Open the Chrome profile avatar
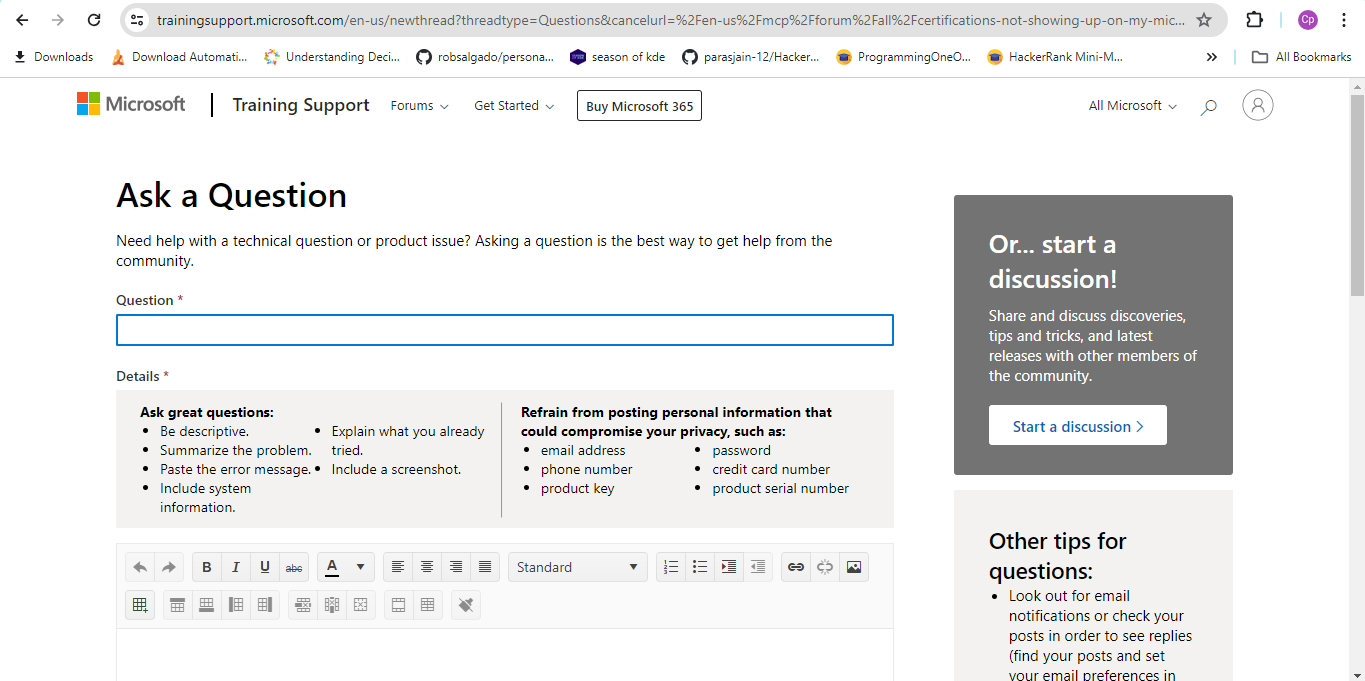1365x681 pixels. [x=1307, y=20]
